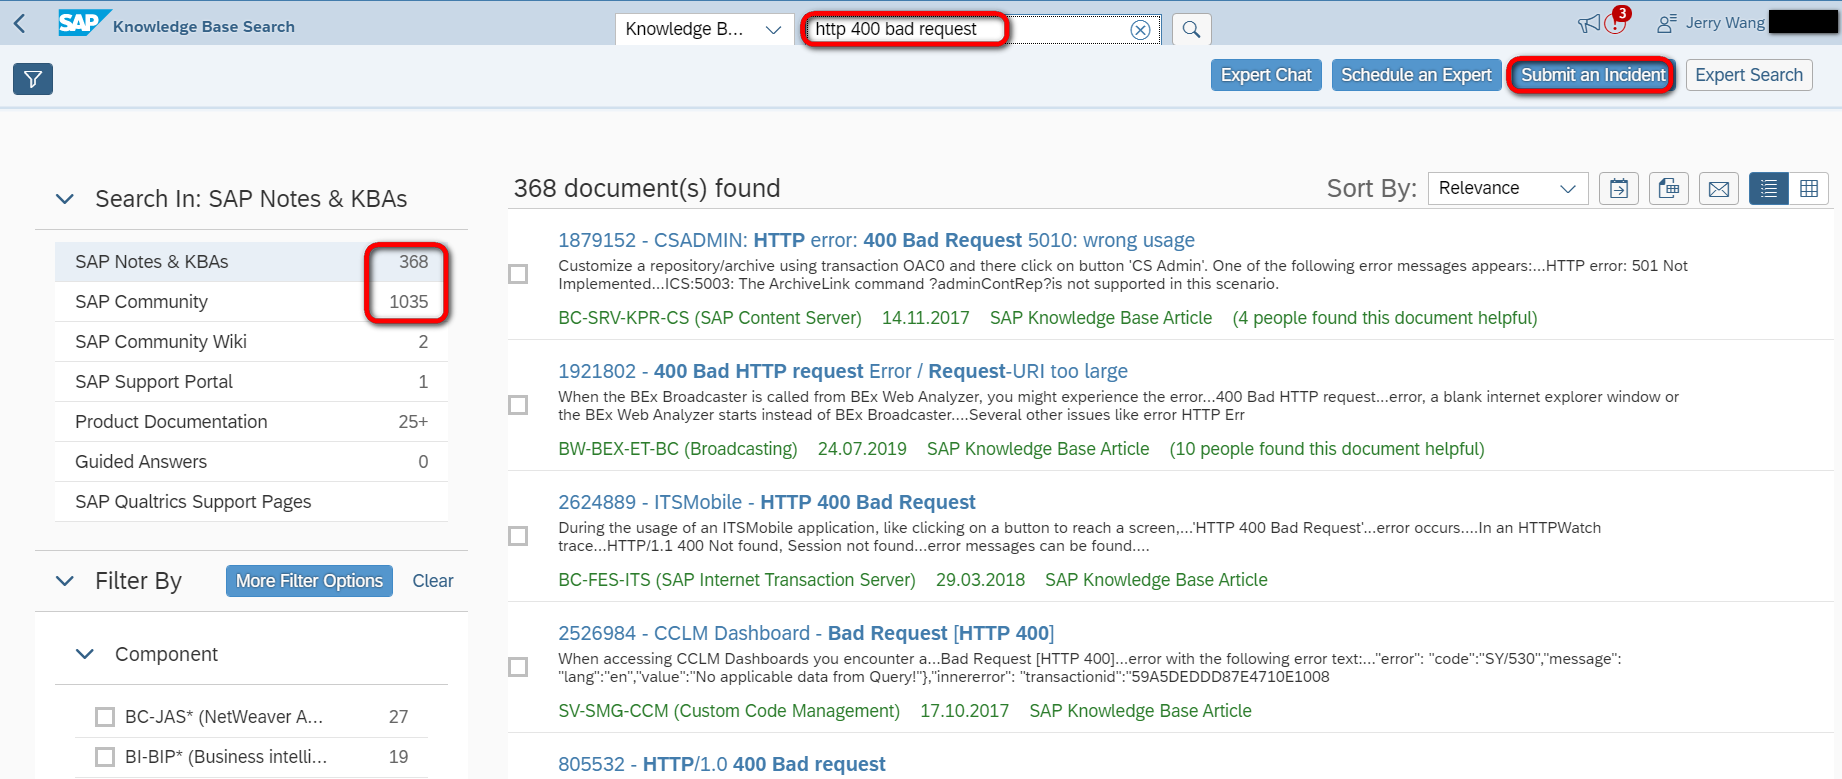
Task: Click the '368 document(s) found' heading
Action: pos(647,188)
